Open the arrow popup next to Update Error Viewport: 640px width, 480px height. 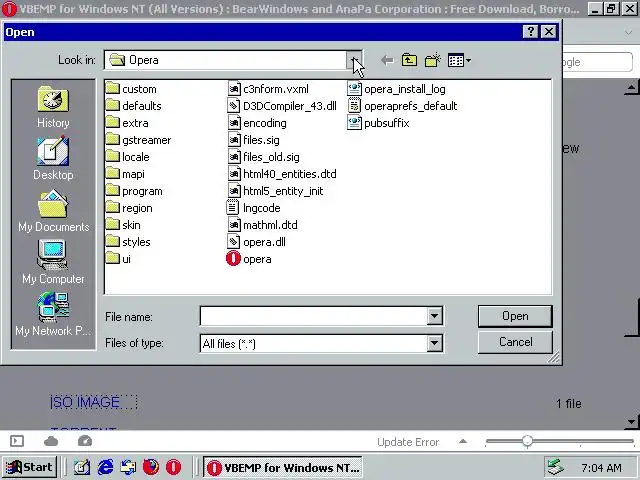[463, 441]
